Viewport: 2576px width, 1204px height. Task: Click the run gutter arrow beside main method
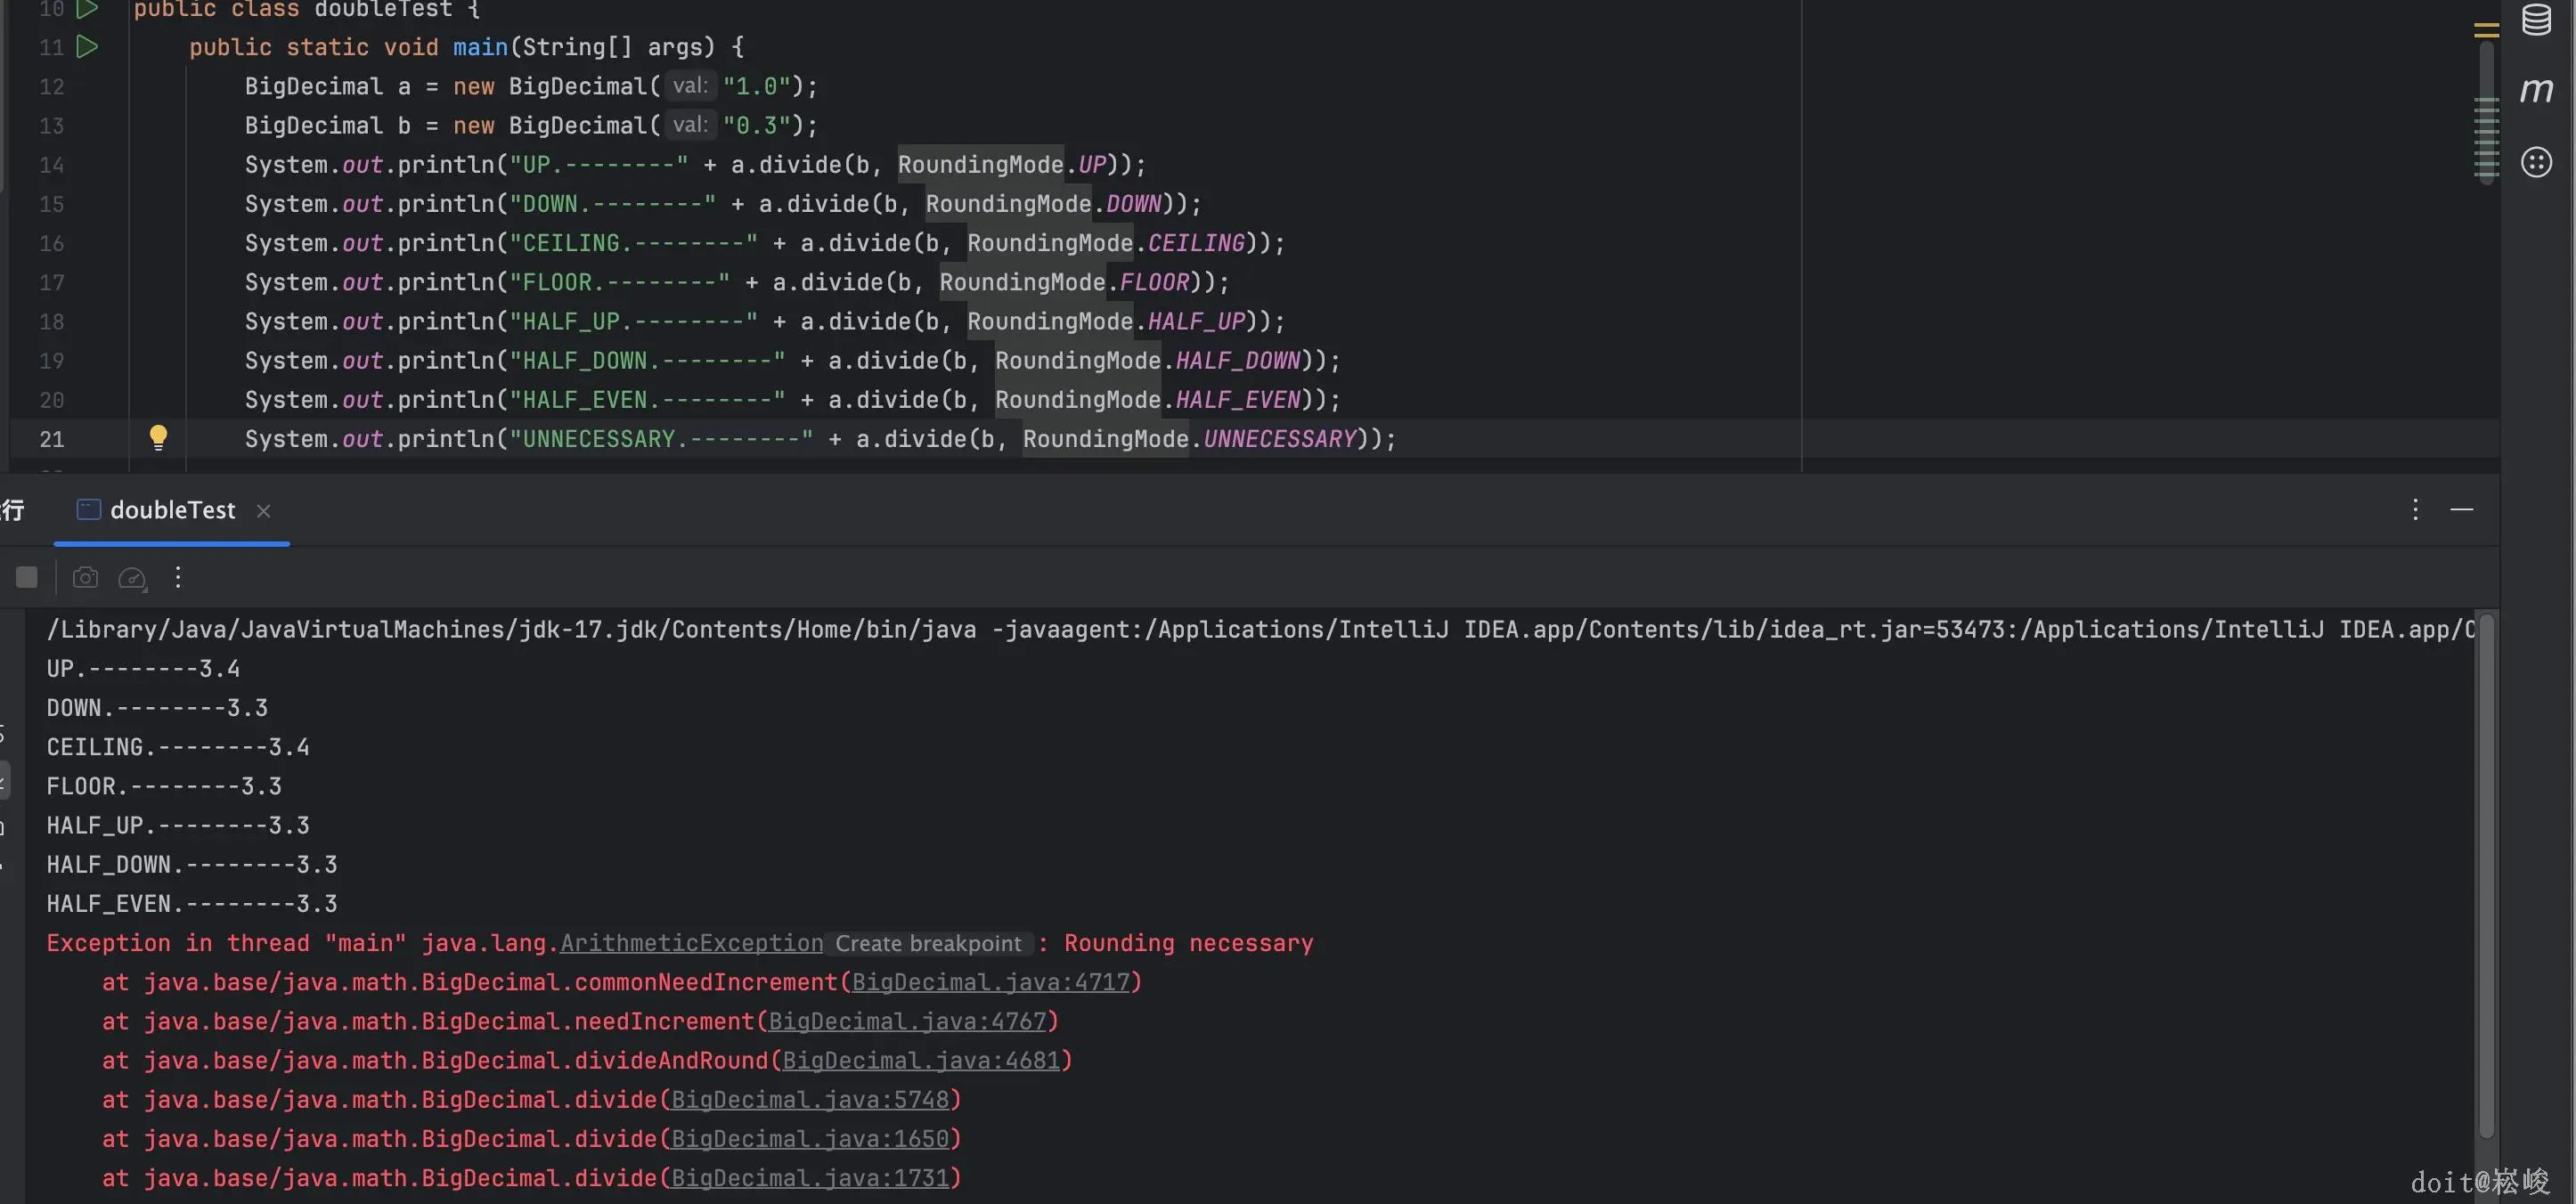pyautogui.click(x=88, y=46)
